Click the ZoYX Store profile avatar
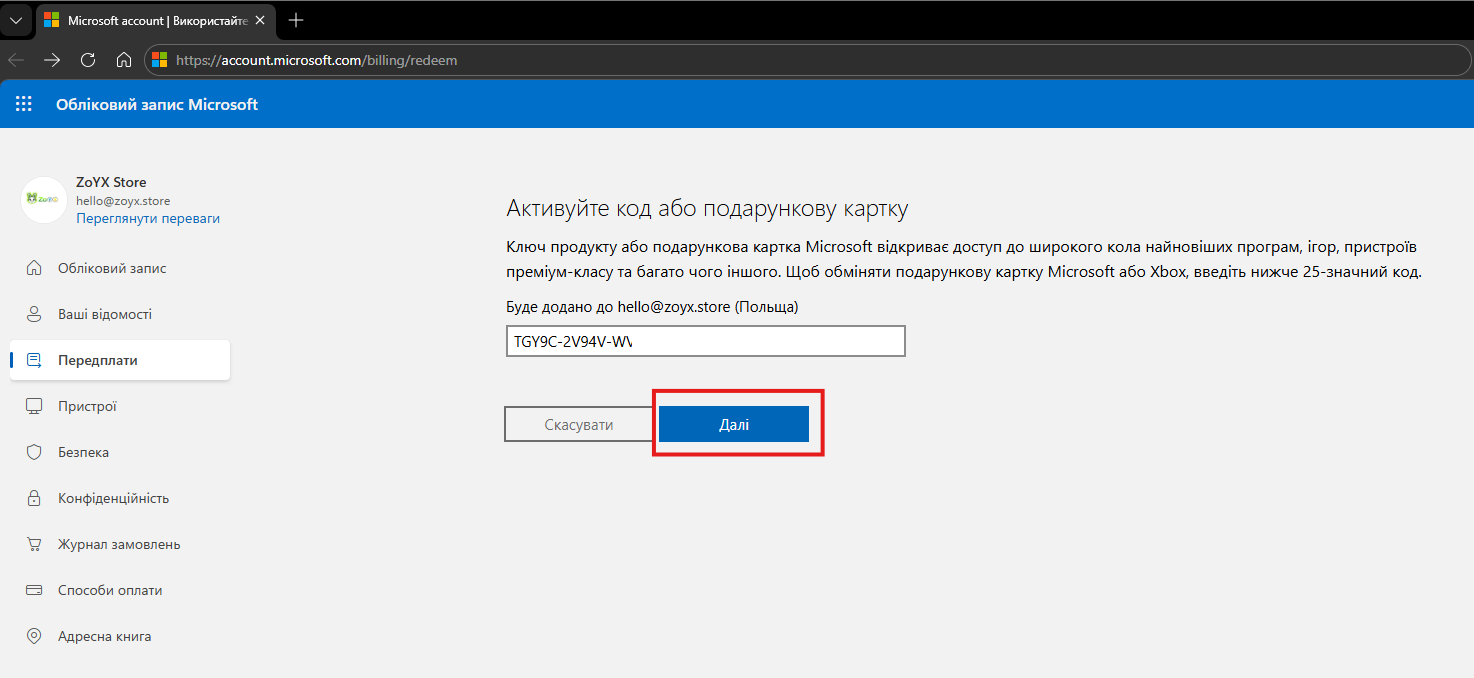Image resolution: width=1474 pixels, height=678 pixels. tap(44, 200)
